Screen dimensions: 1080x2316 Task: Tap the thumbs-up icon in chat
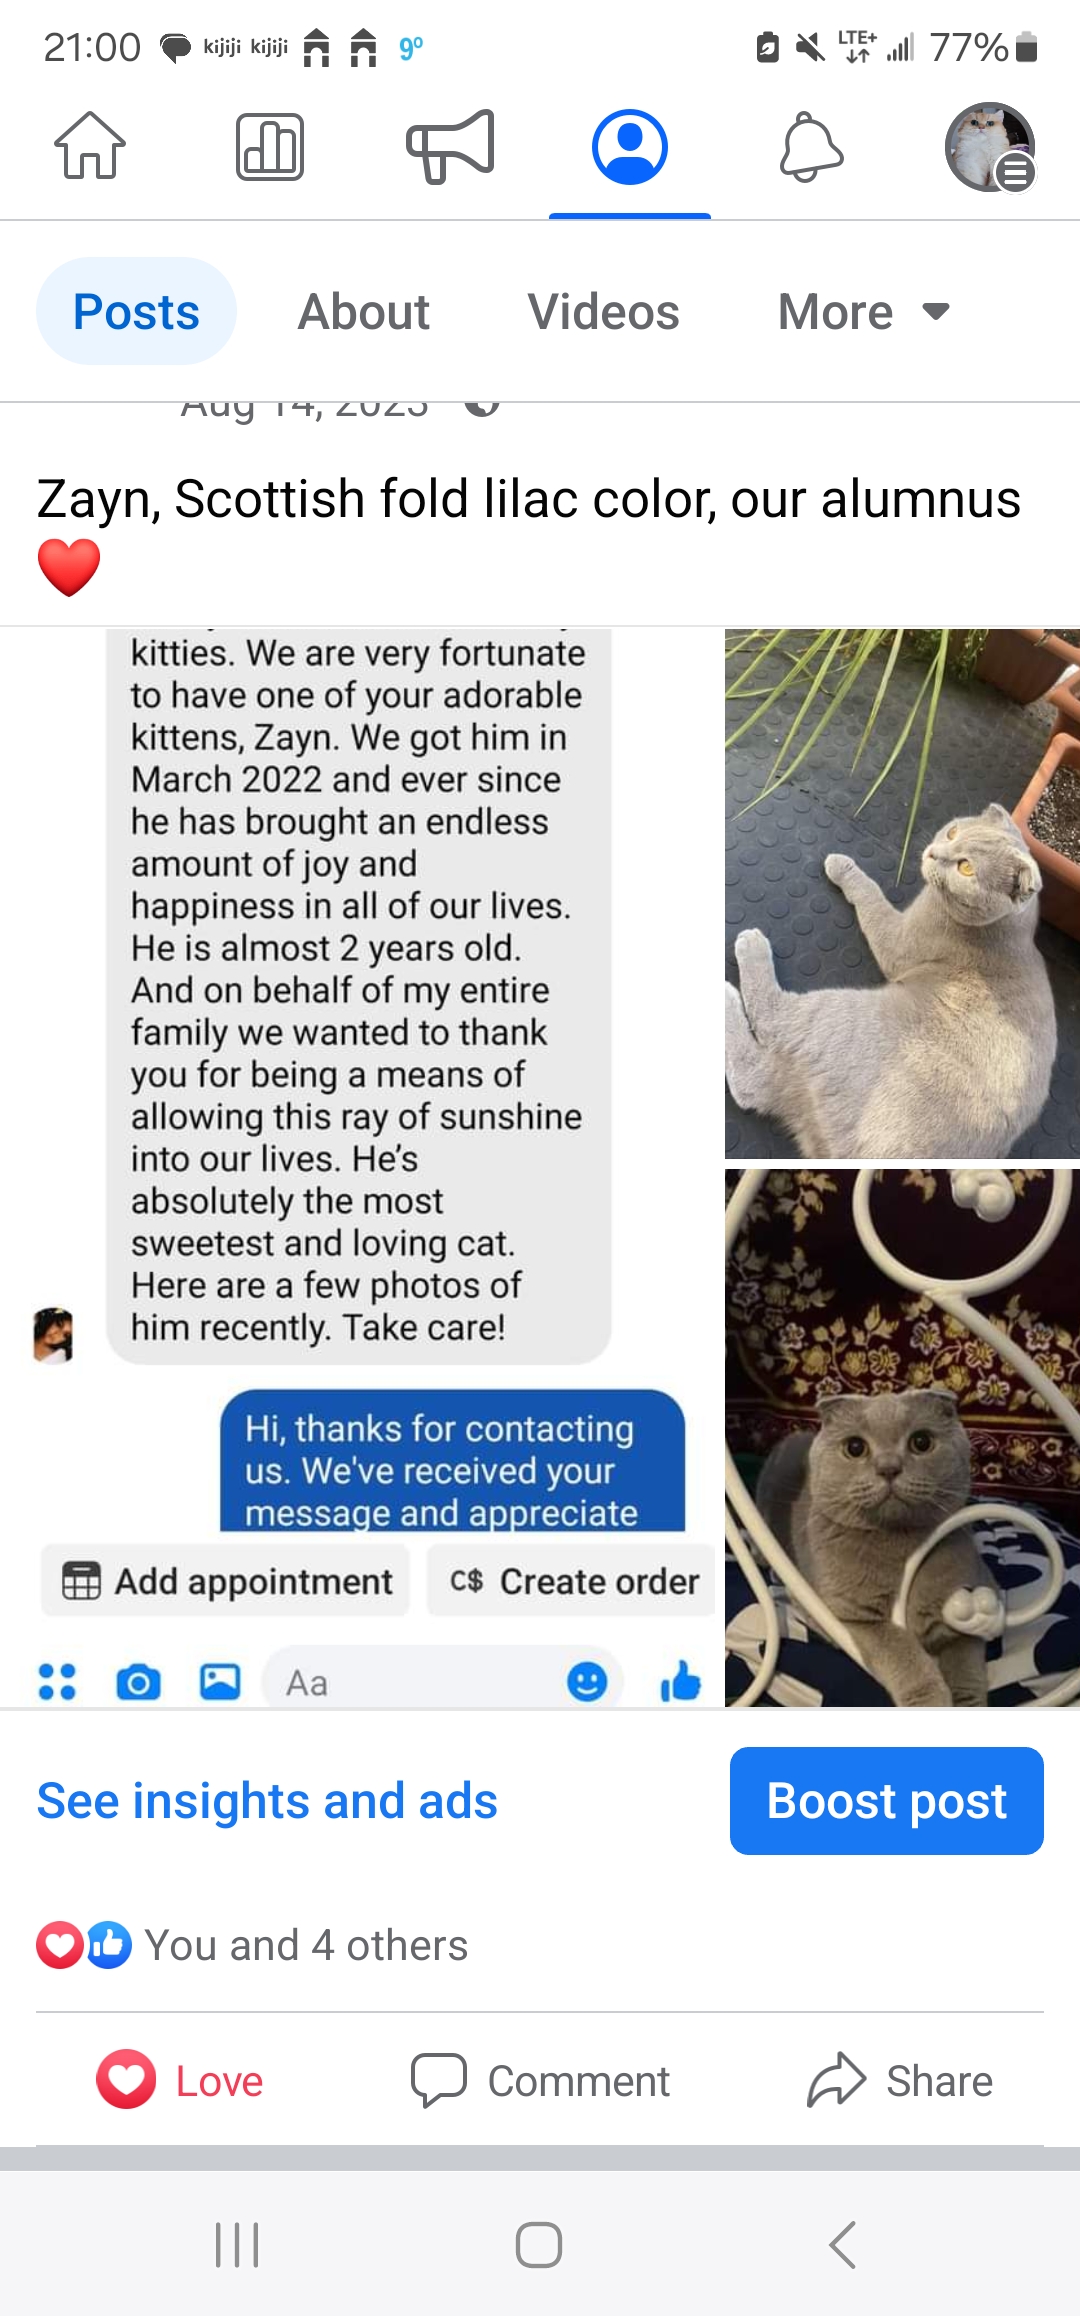[x=681, y=1681]
